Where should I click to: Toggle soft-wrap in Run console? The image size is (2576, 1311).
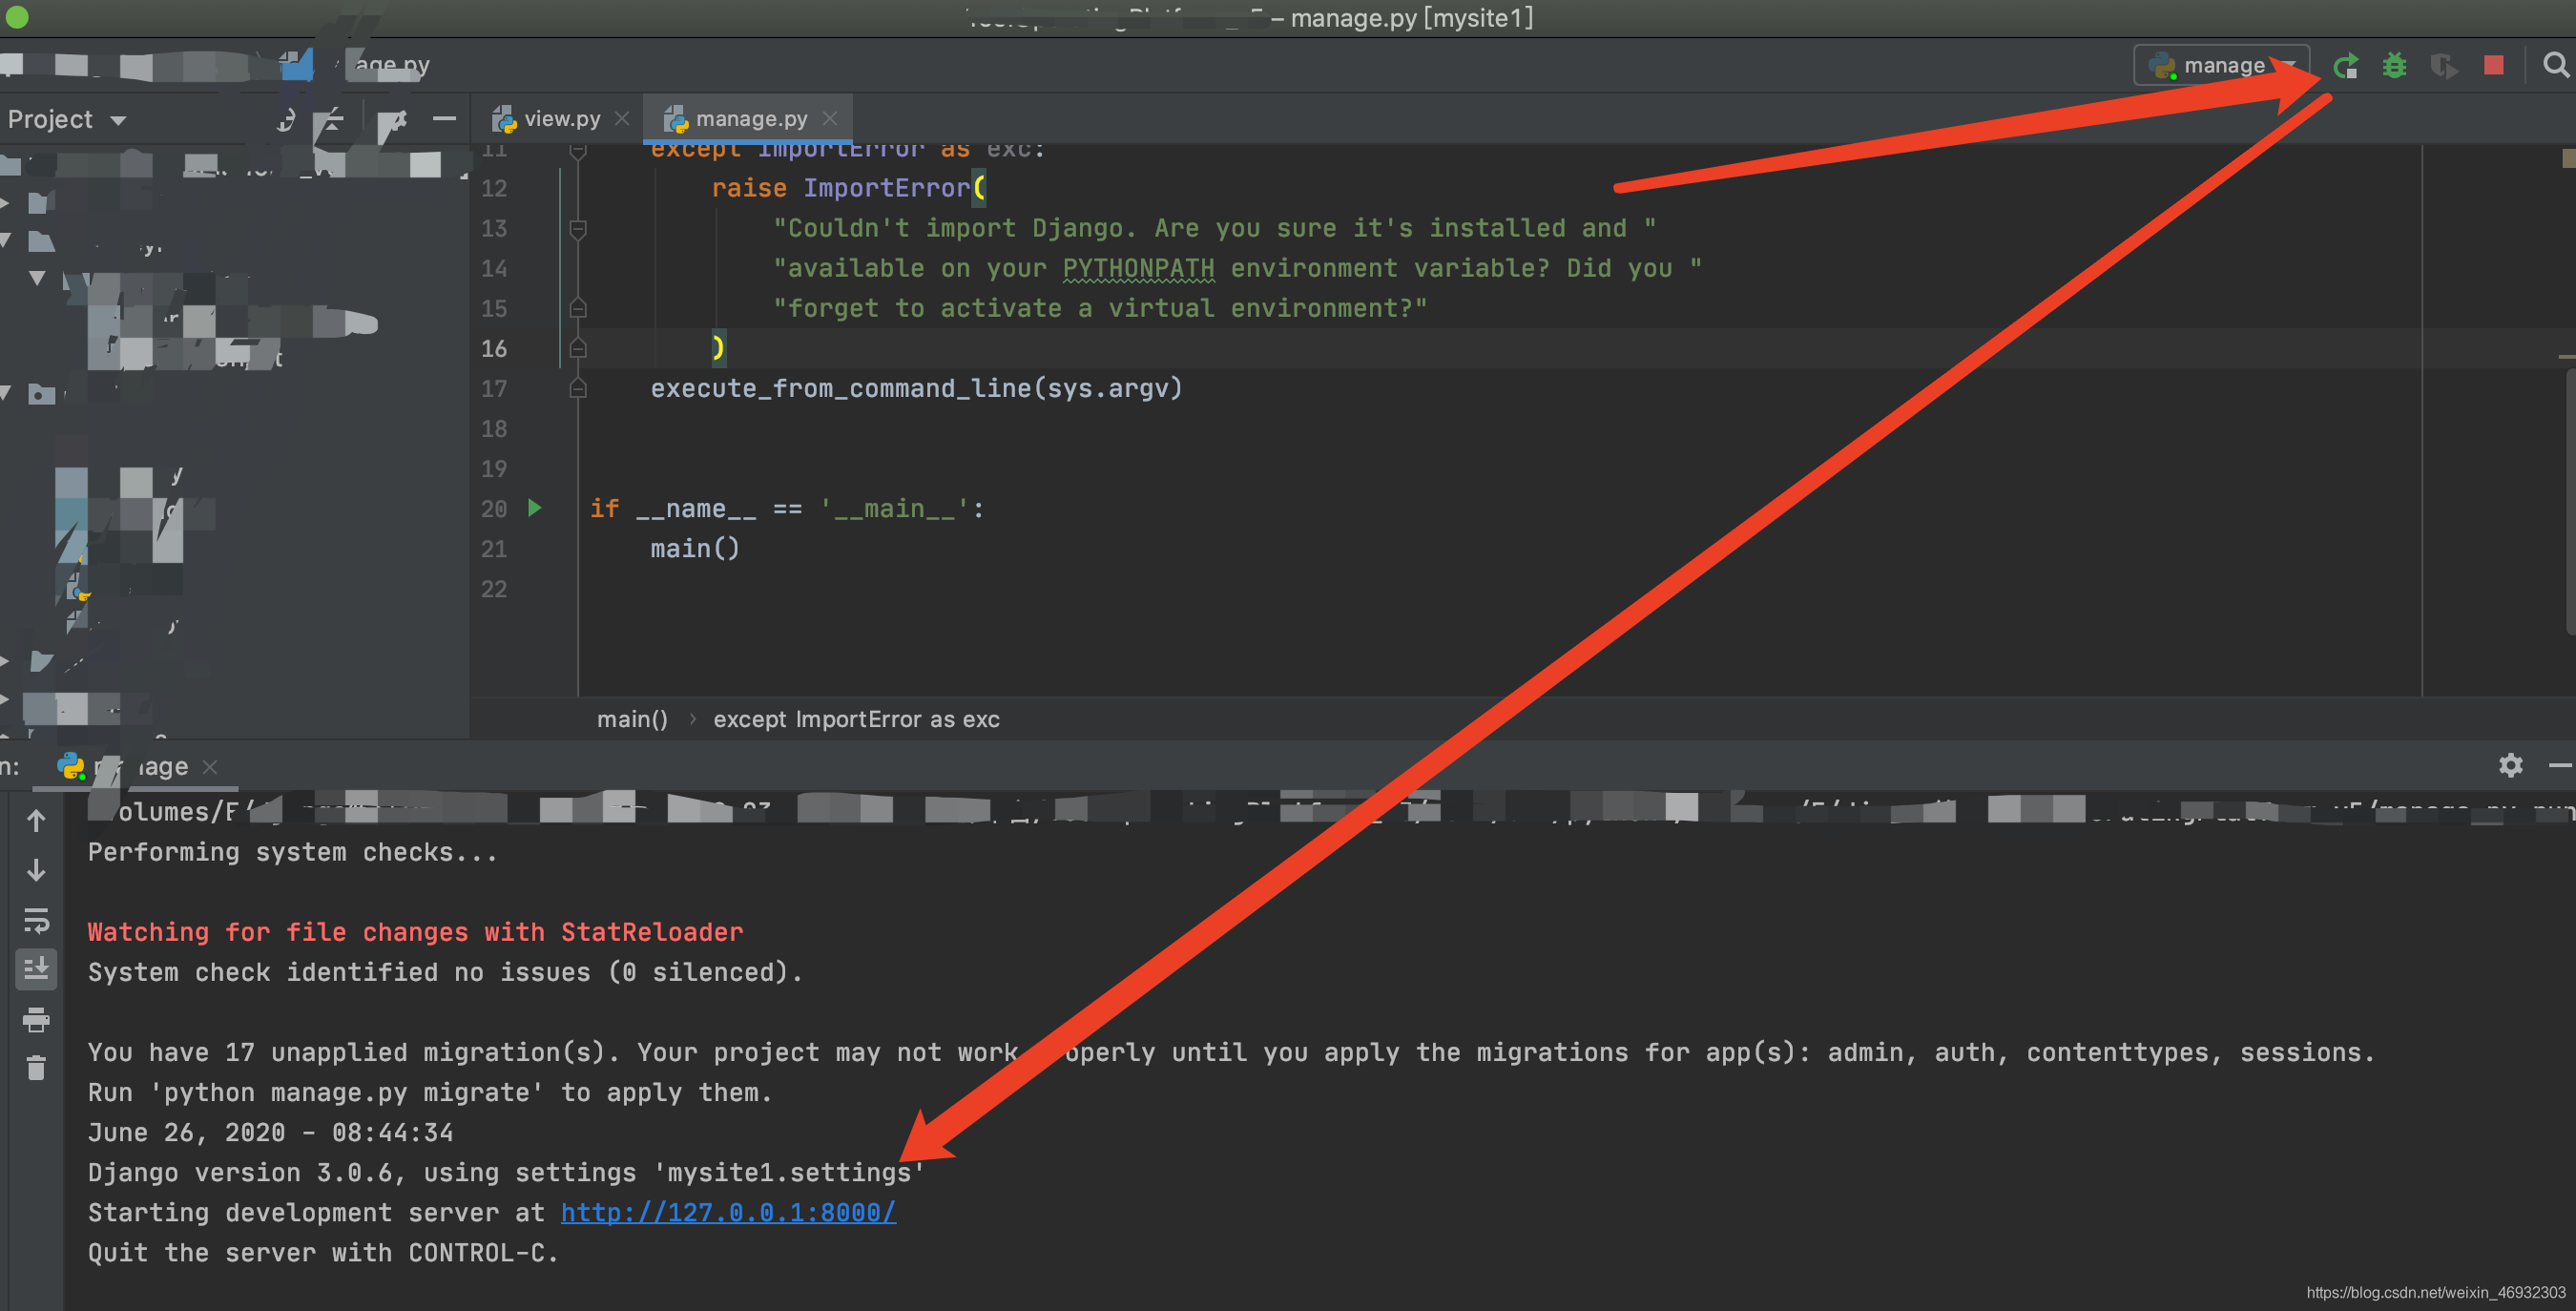36,920
